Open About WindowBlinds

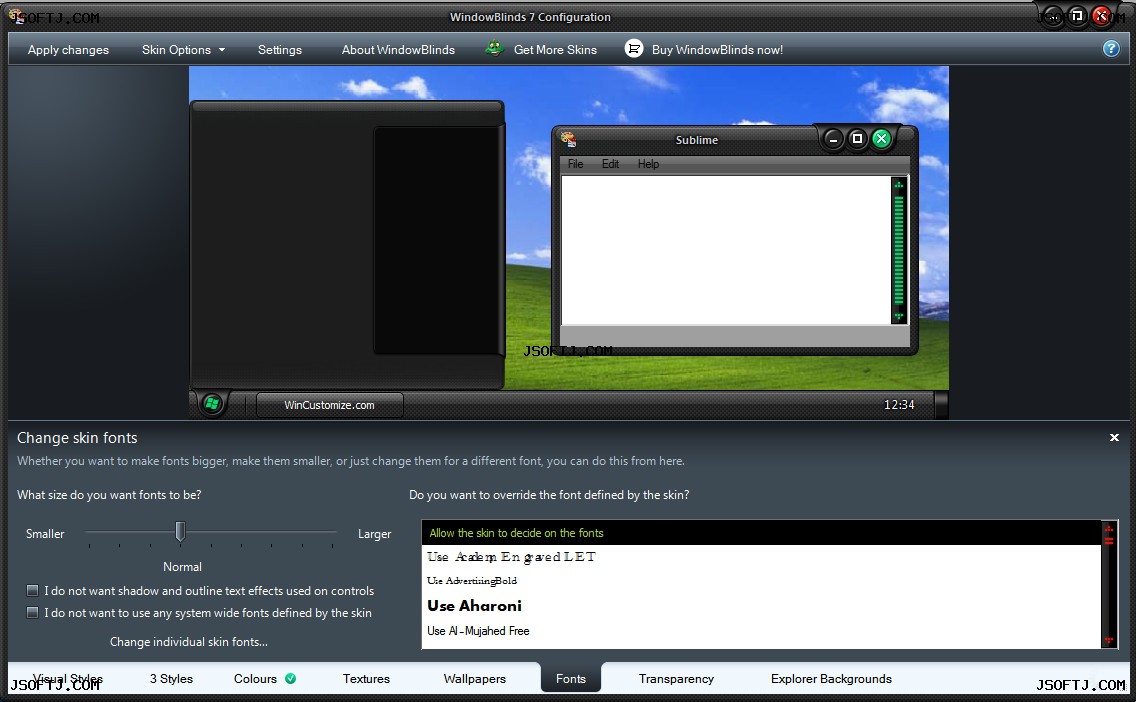[398, 49]
